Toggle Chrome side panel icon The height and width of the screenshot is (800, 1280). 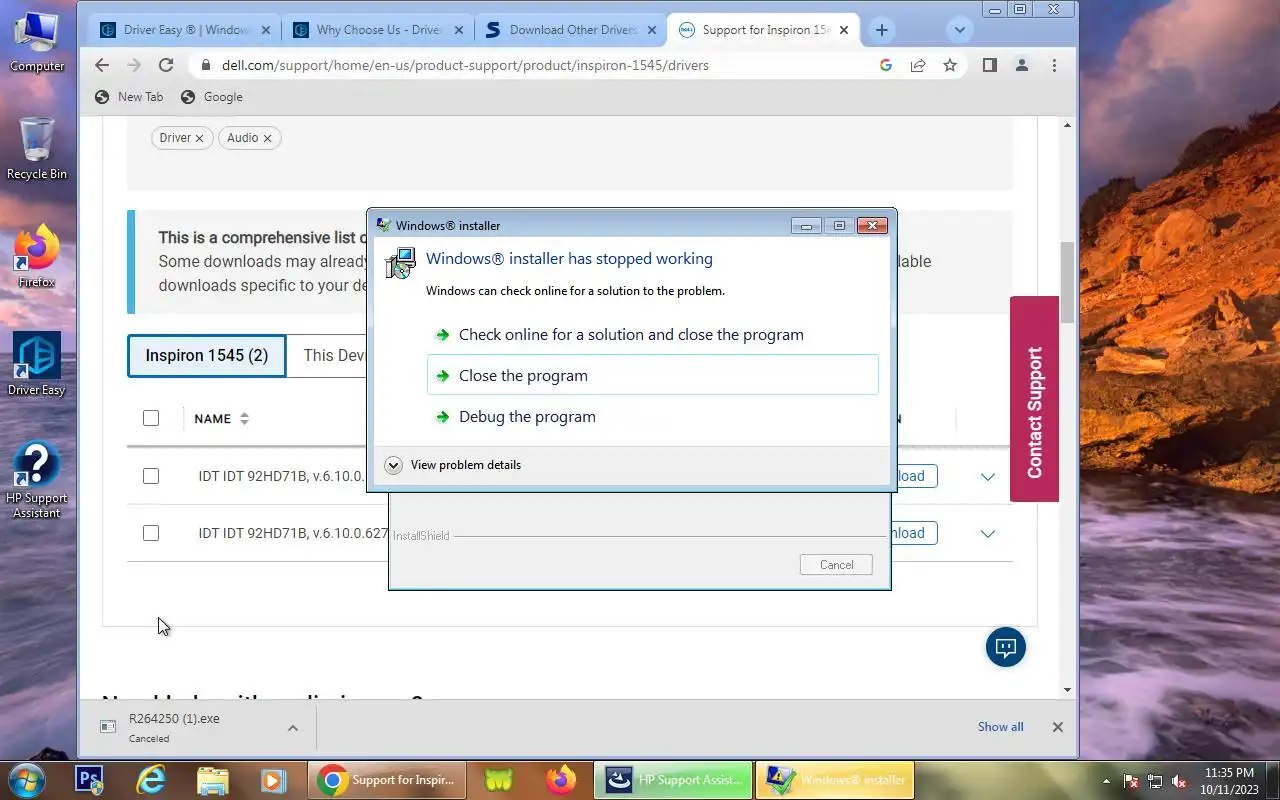coord(989,65)
